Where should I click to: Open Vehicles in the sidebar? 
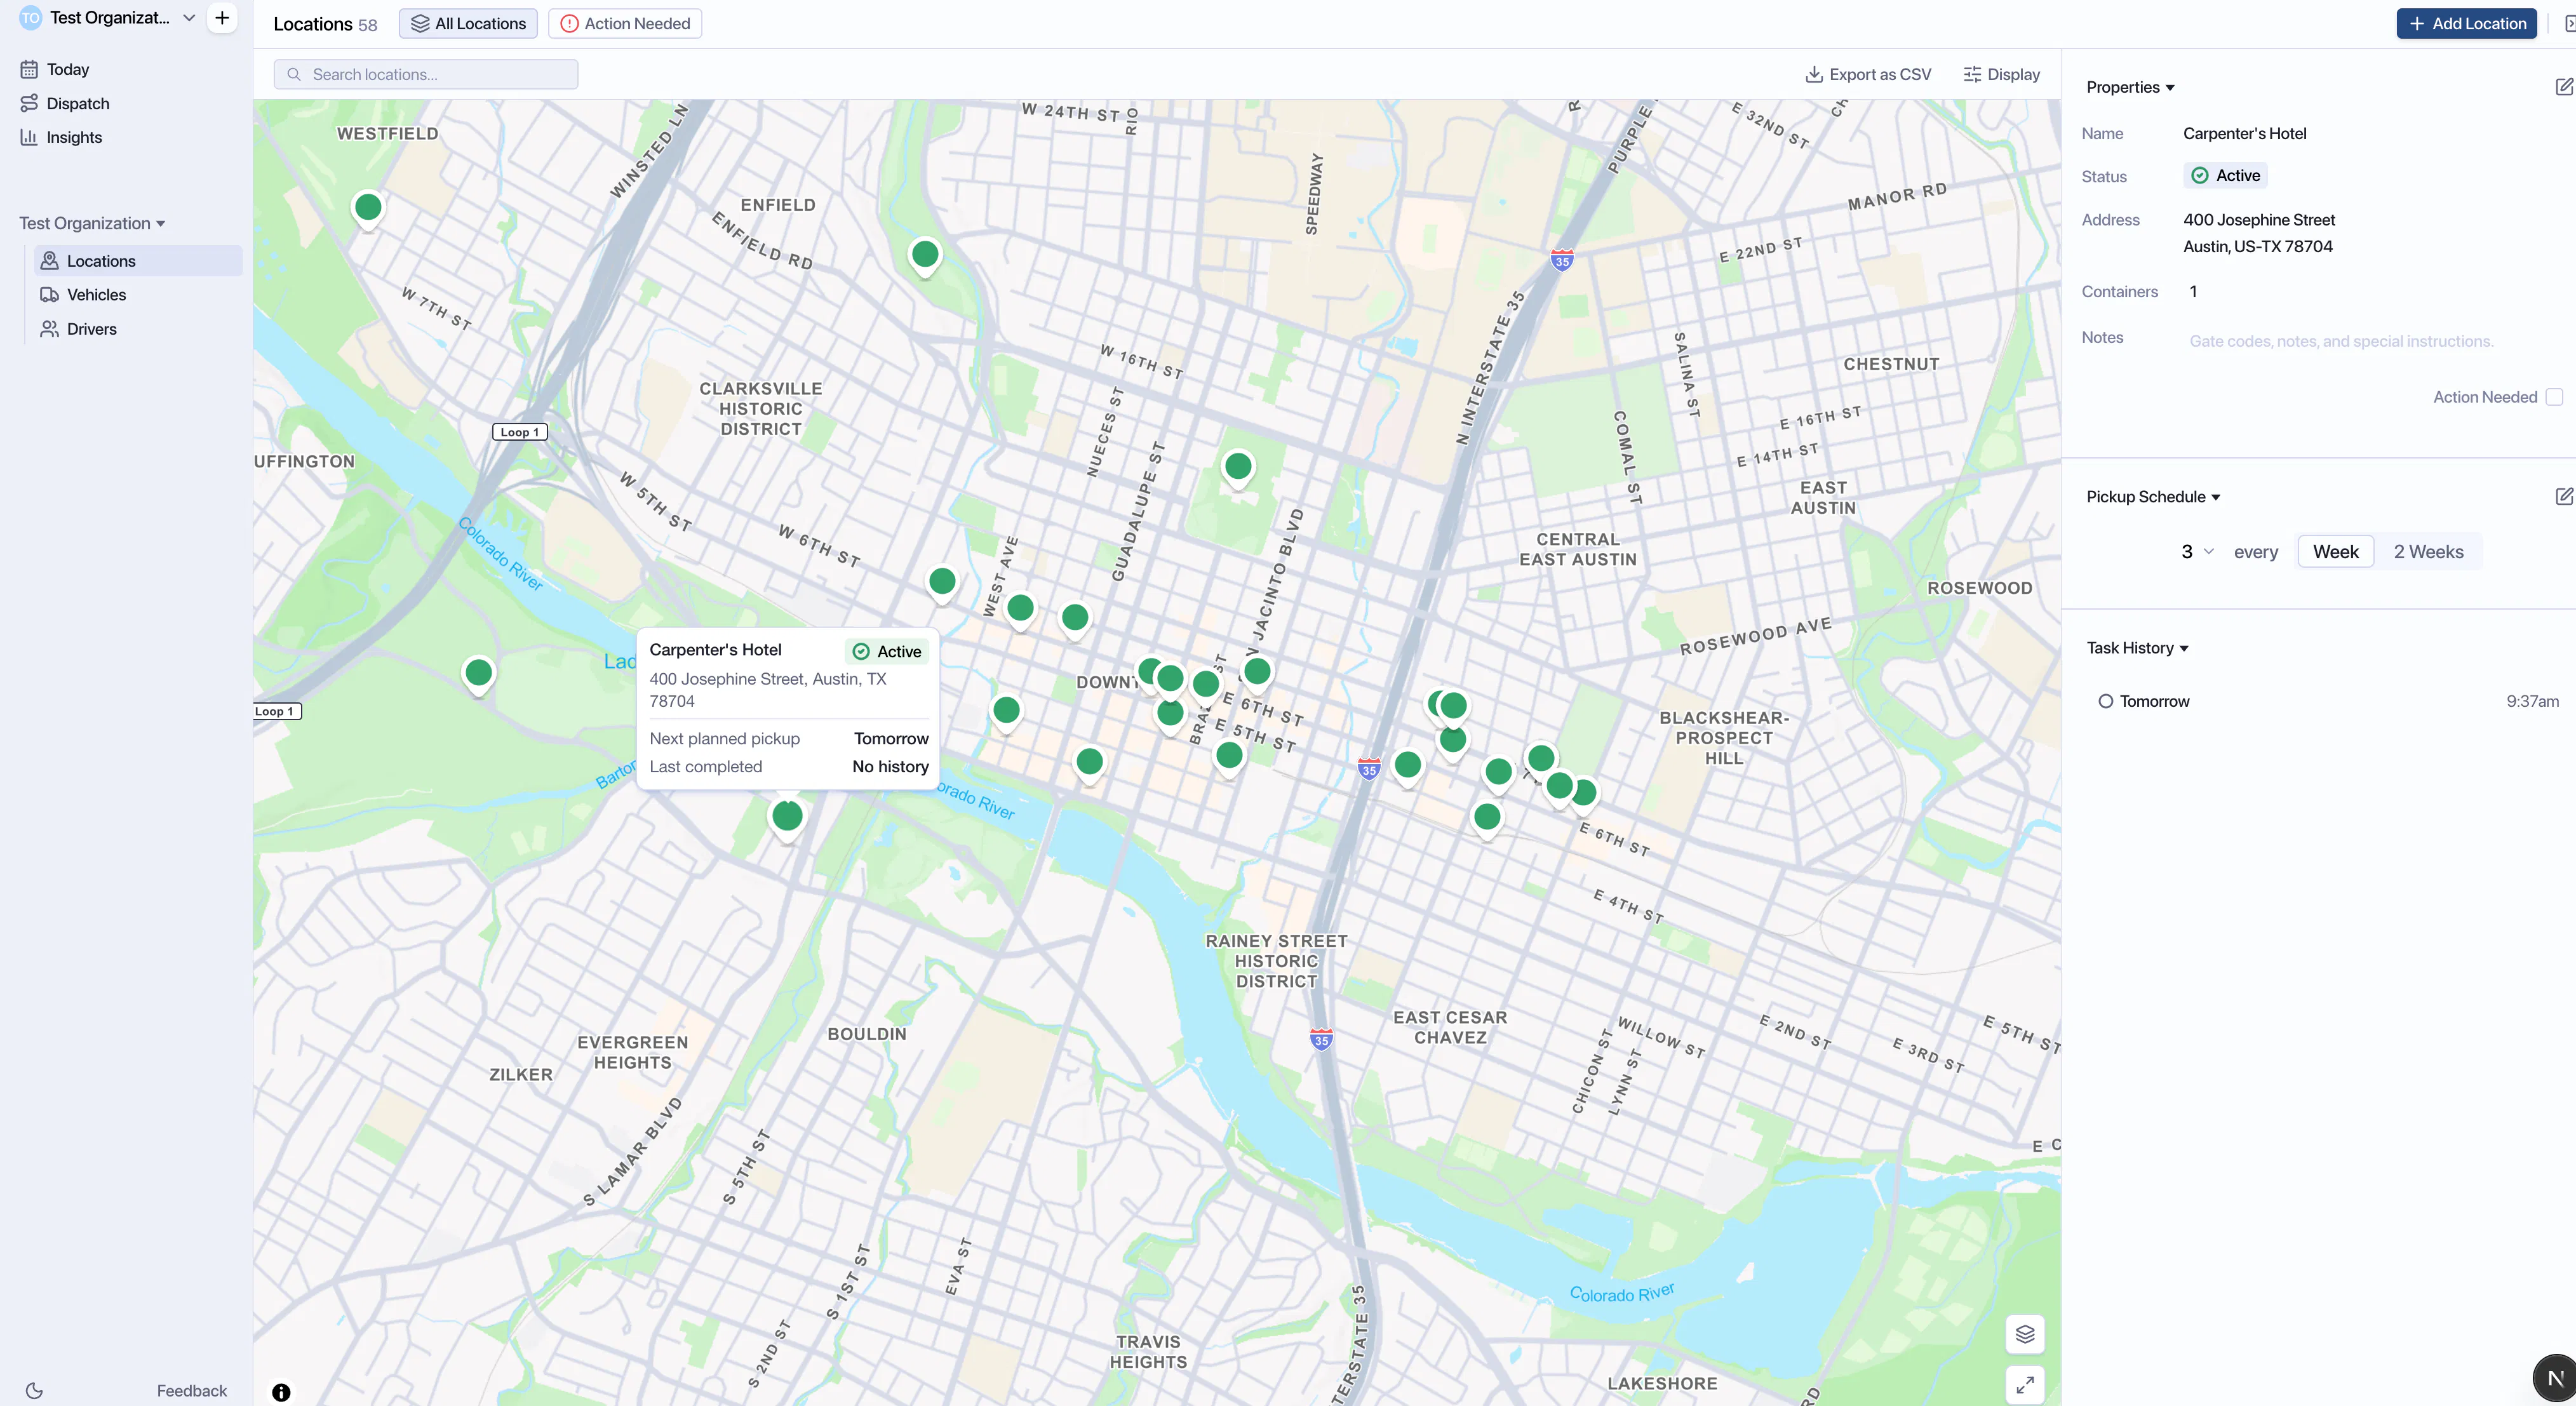pos(96,295)
